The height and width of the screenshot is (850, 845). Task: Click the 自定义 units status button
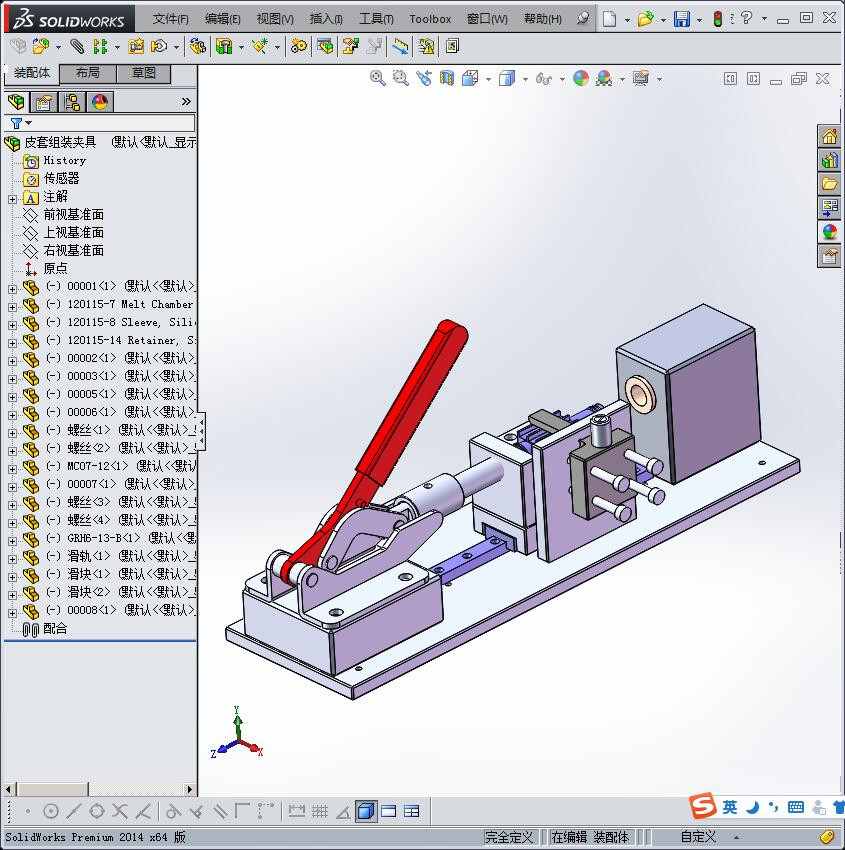click(x=698, y=837)
